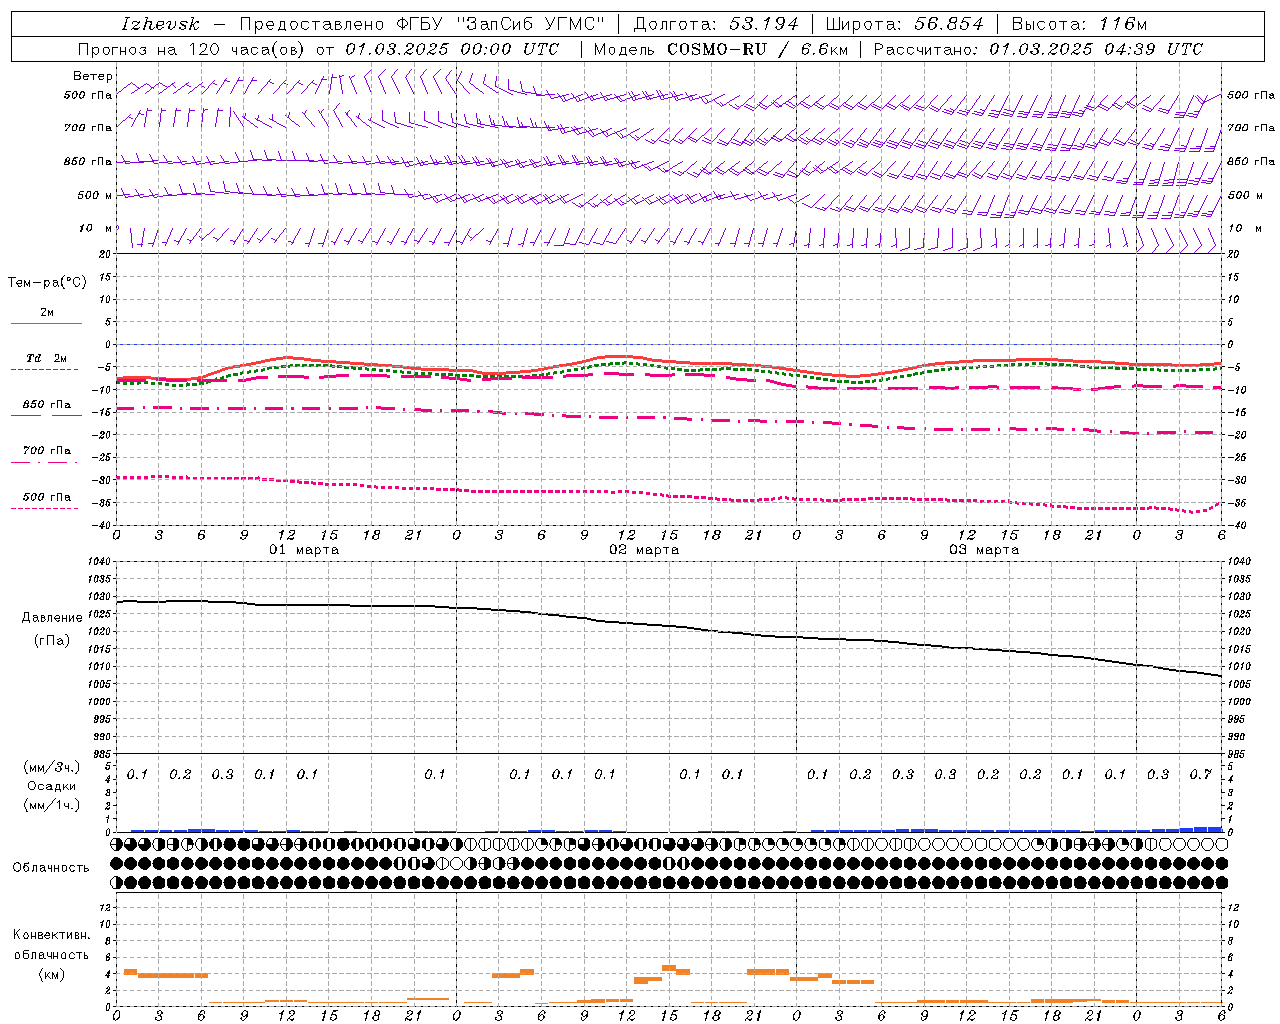The width and height of the screenshot is (1280, 1024).
Task: Click the 01 марта date label
Action: [304, 550]
